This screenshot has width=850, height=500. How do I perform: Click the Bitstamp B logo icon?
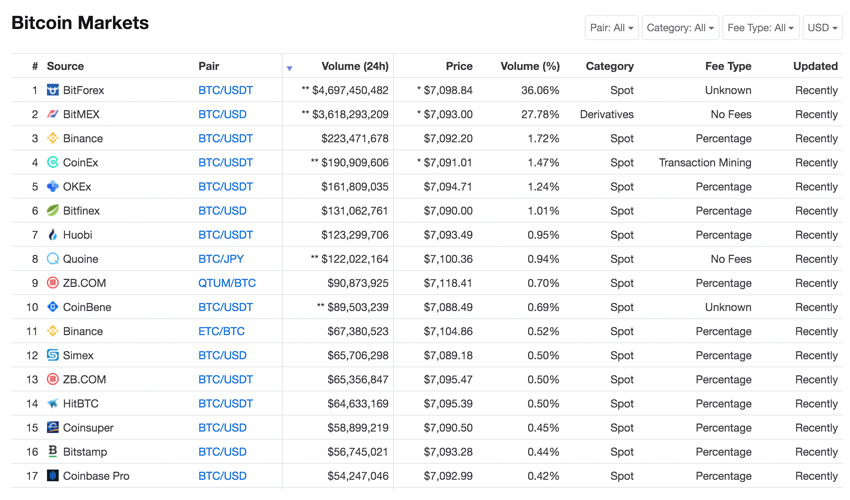pos(53,451)
